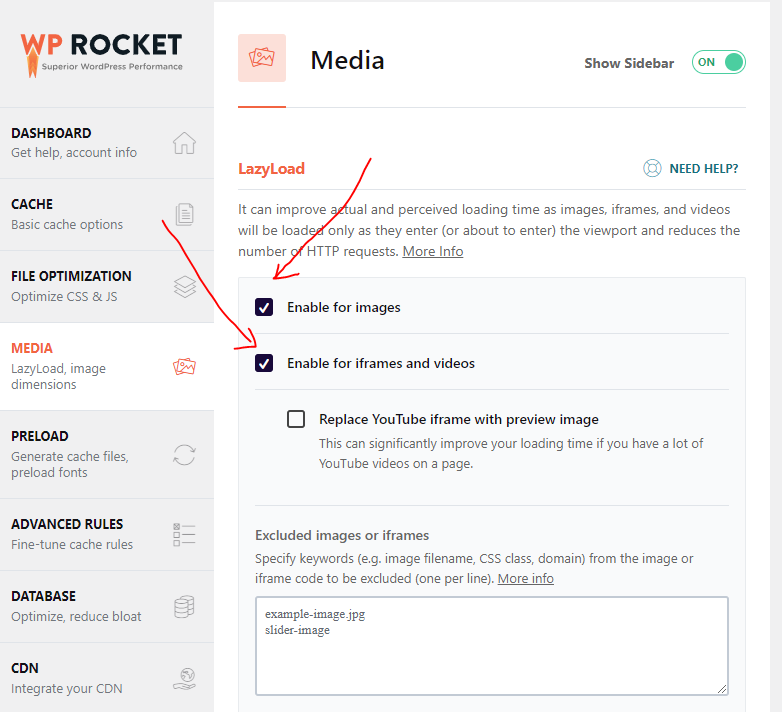Viewport: 782px width, 712px height.
Task: Click the Media photos icon in sidebar
Action: point(184,366)
